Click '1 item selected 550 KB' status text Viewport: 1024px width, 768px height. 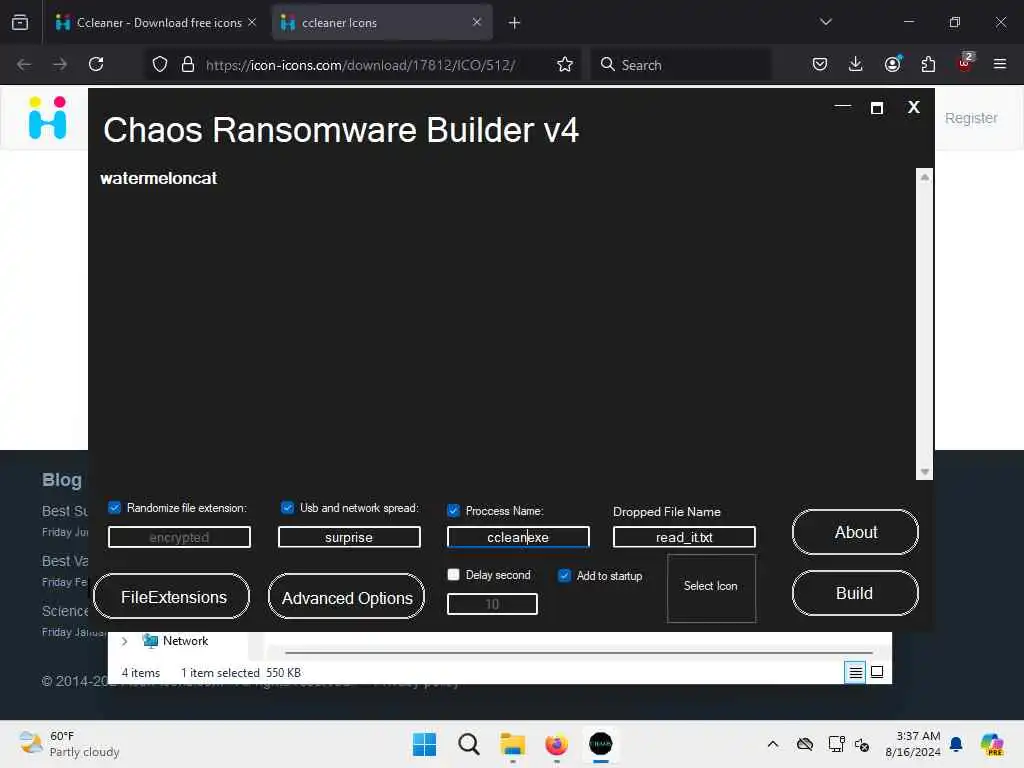pos(241,673)
